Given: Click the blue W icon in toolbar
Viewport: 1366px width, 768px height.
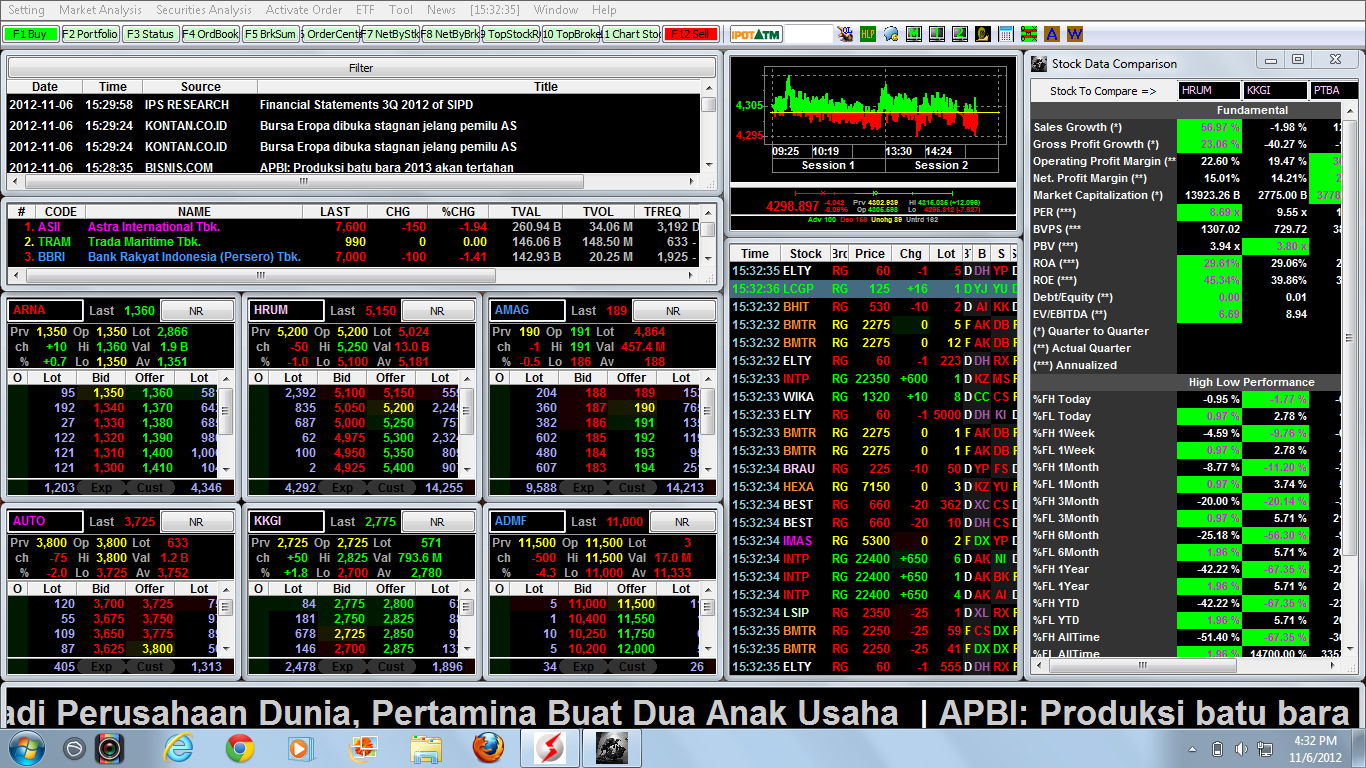Looking at the screenshot, I should coord(1075,34).
